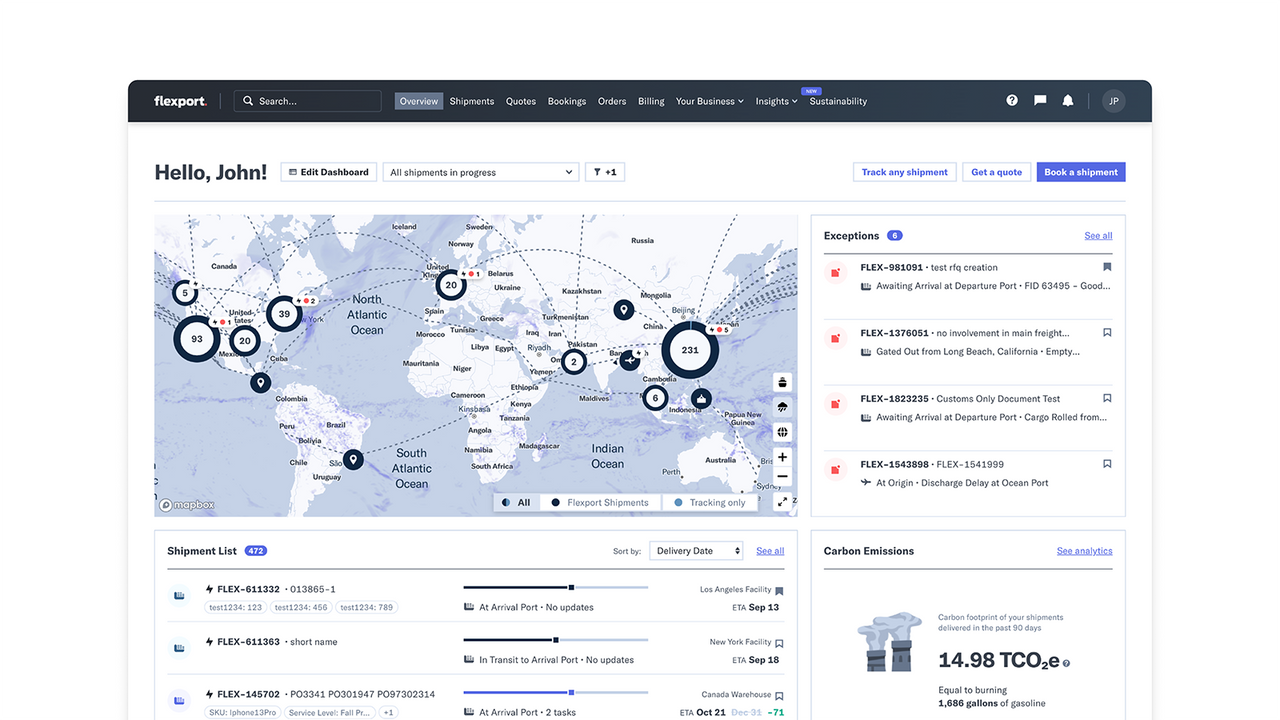Open the notifications bell
Viewport: 1280px width, 720px height.
pos(1068,101)
